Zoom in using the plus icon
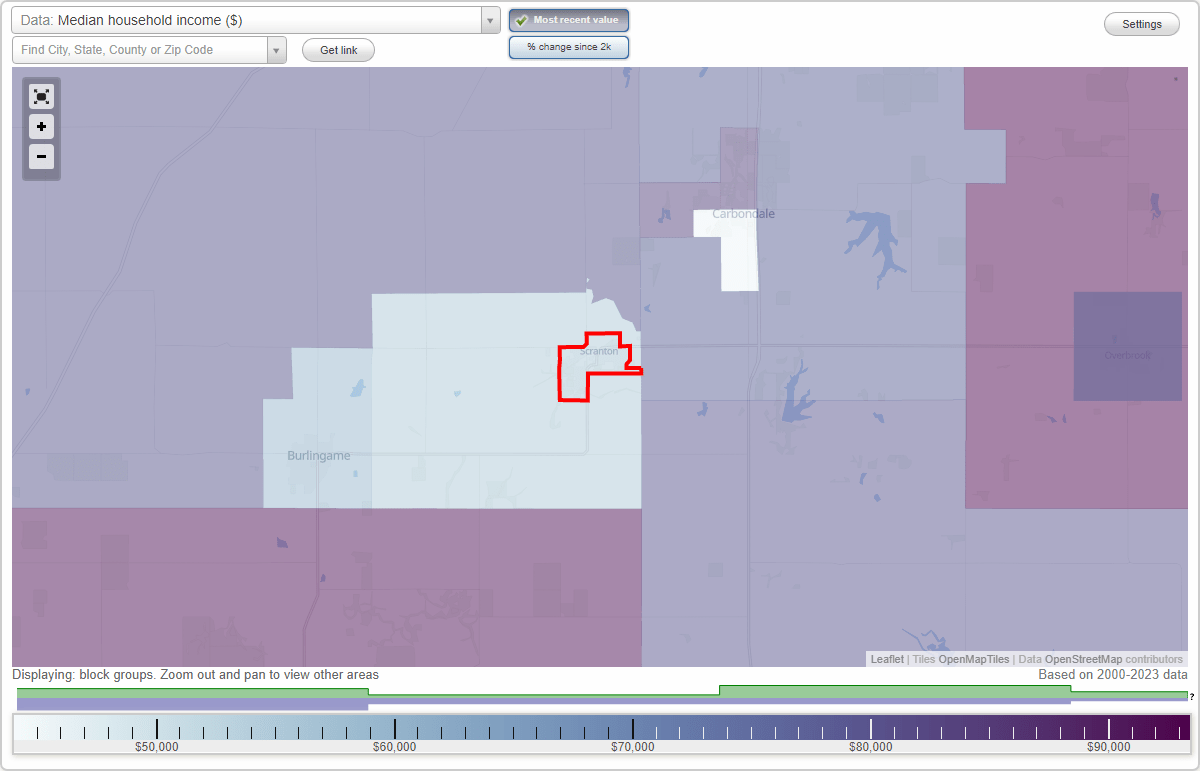Image resolution: width=1200 pixels, height=771 pixels. (41, 127)
